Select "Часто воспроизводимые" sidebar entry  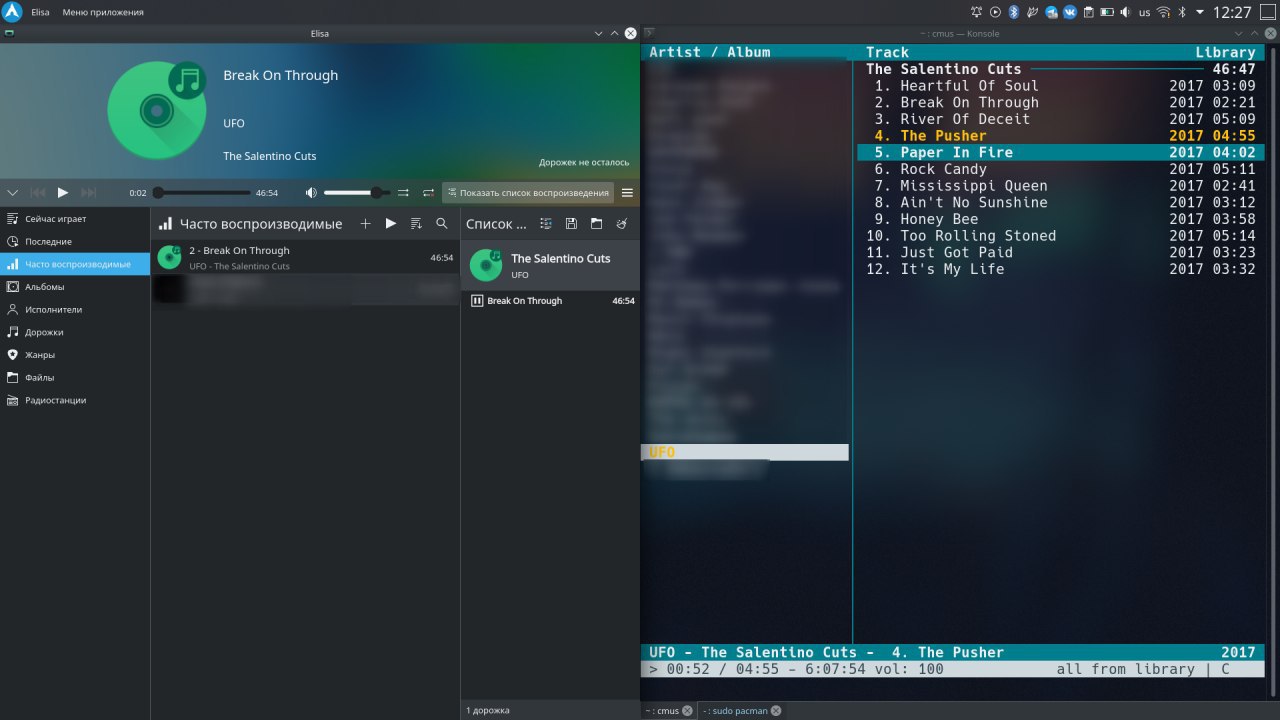[x=75, y=264]
